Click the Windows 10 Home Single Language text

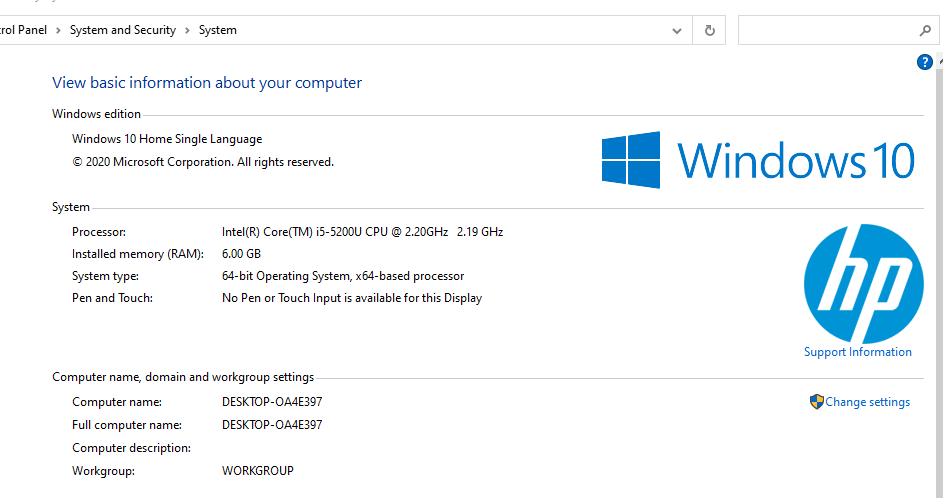pyautogui.click(x=167, y=139)
